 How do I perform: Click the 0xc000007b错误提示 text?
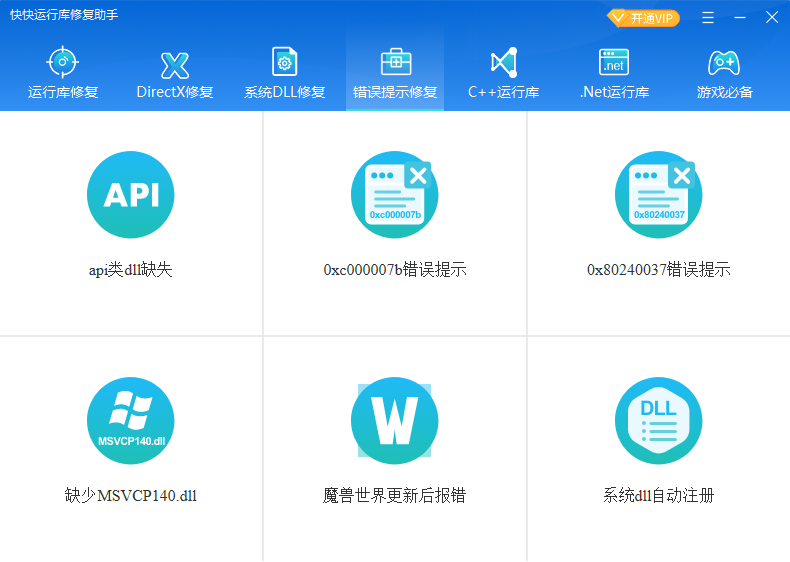coord(395,270)
